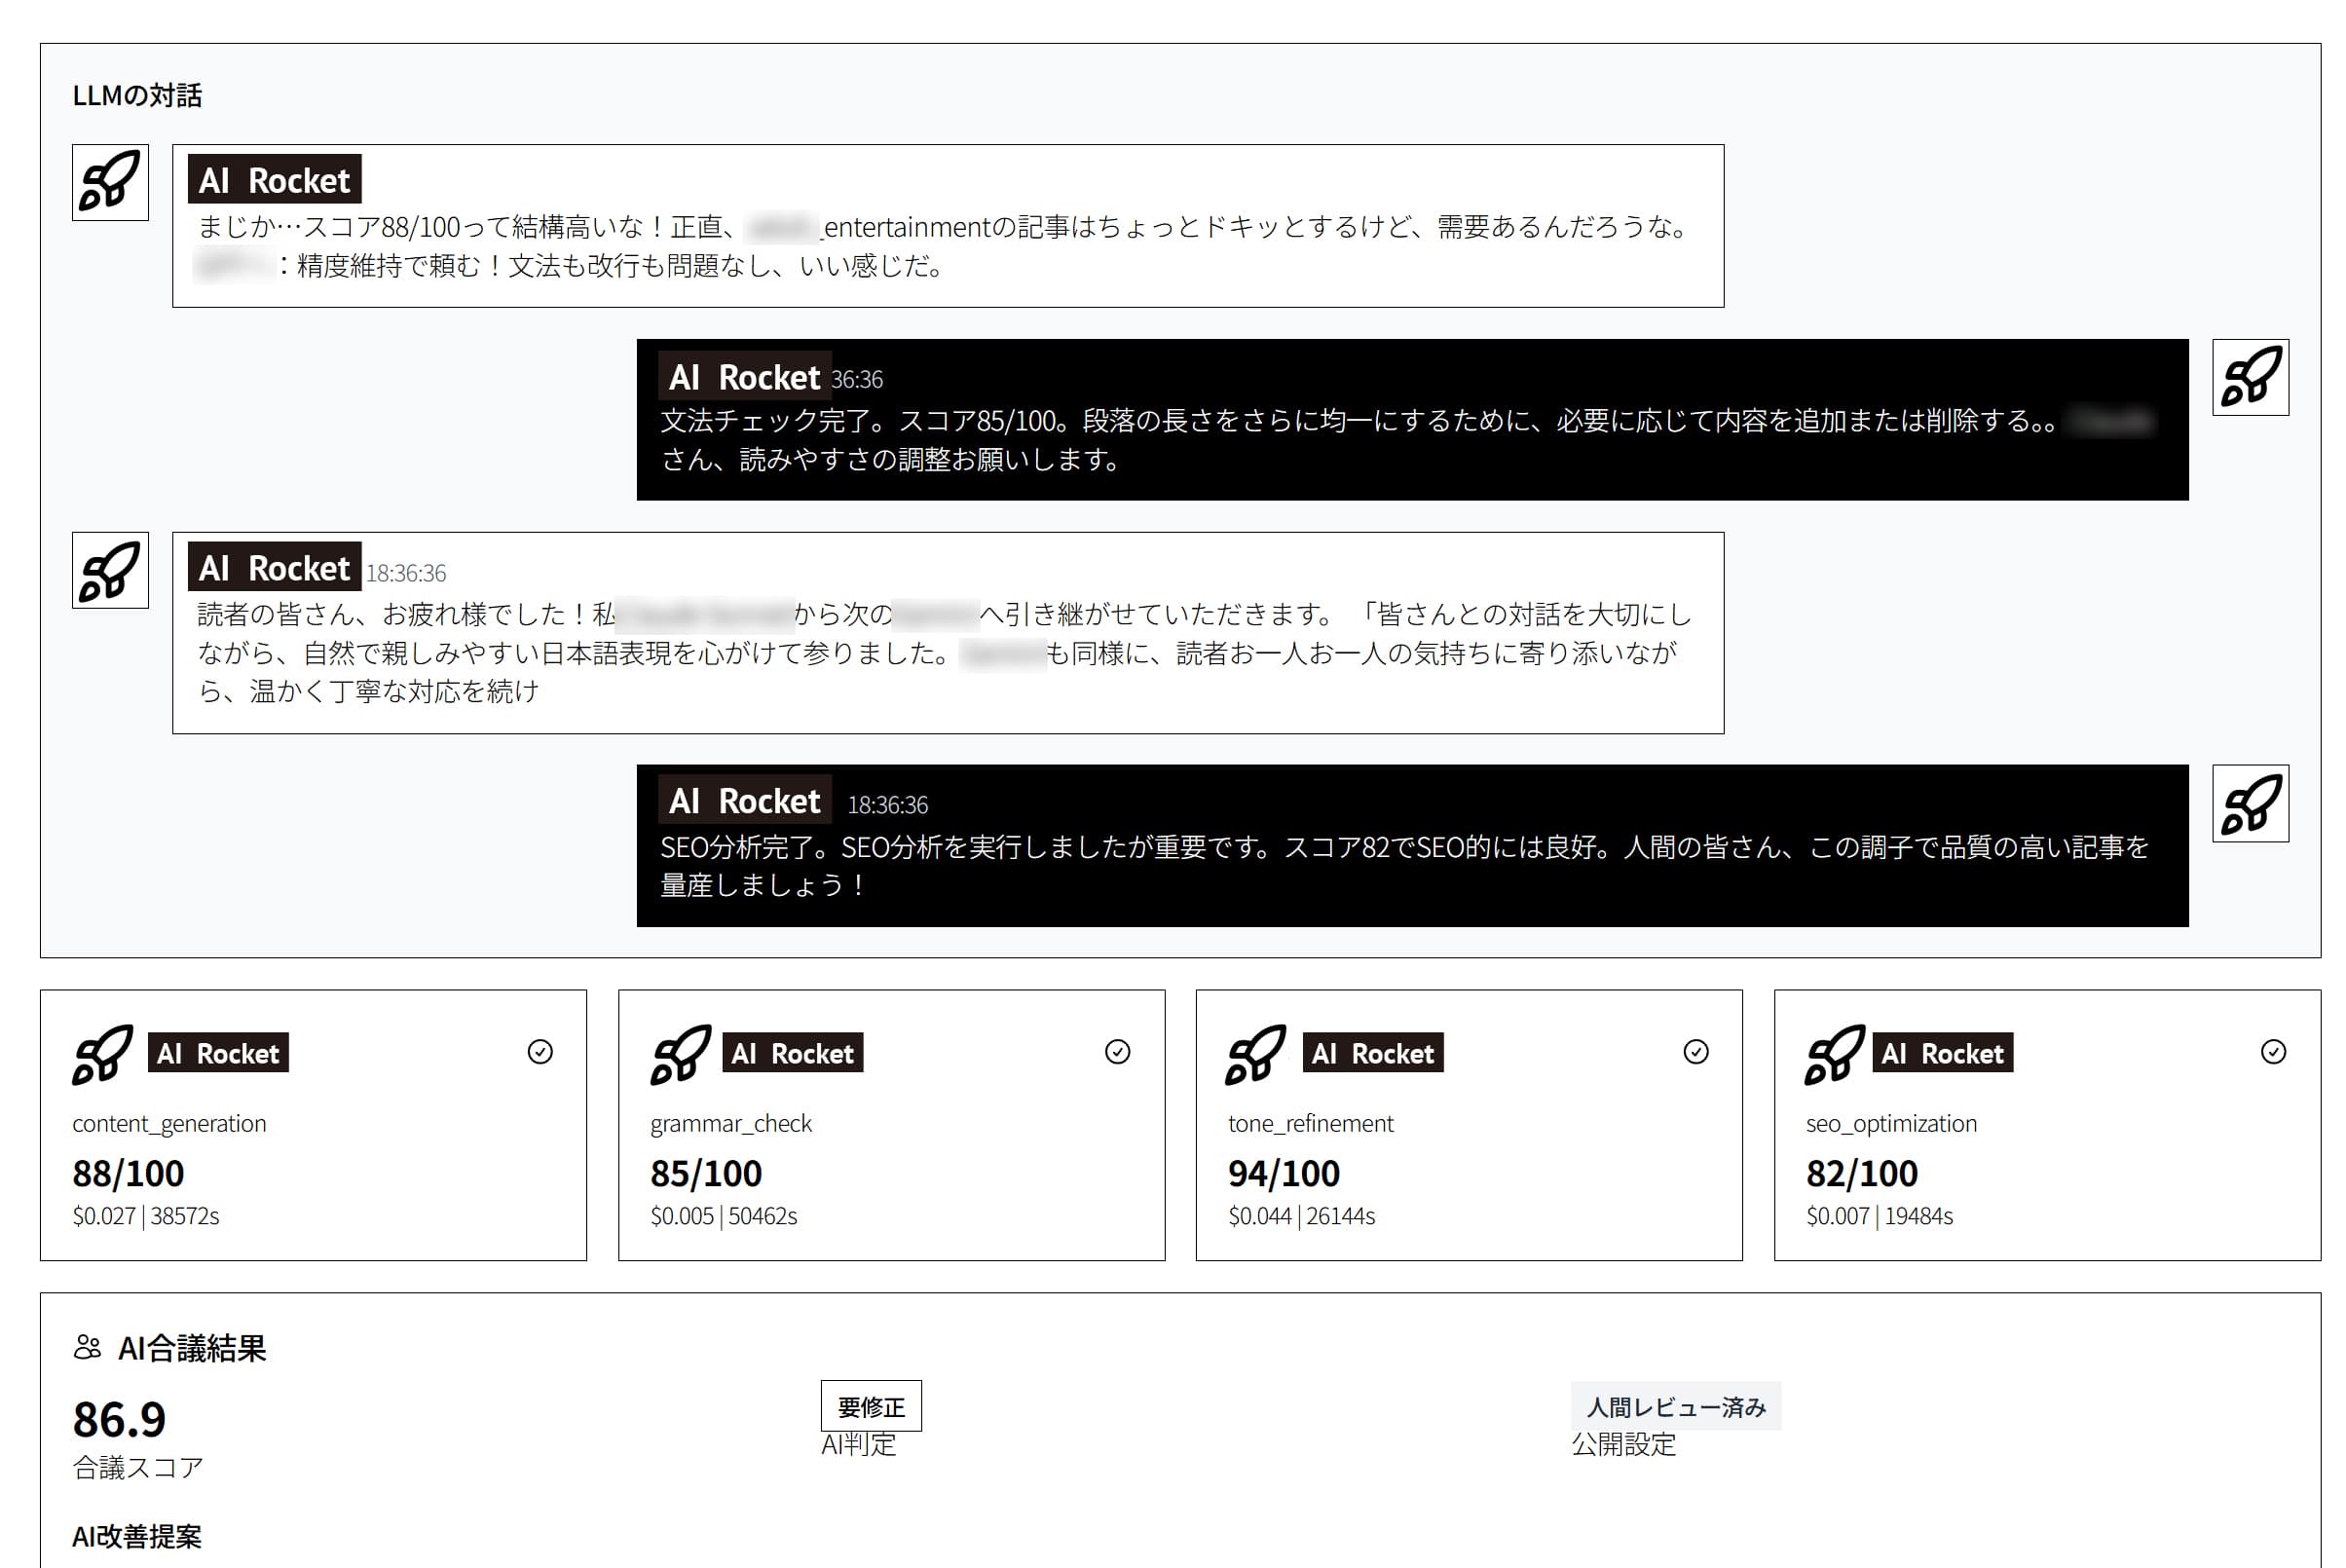Toggle the checkmark on the tone_refinement card
2346x1568 pixels.
1695,1051
